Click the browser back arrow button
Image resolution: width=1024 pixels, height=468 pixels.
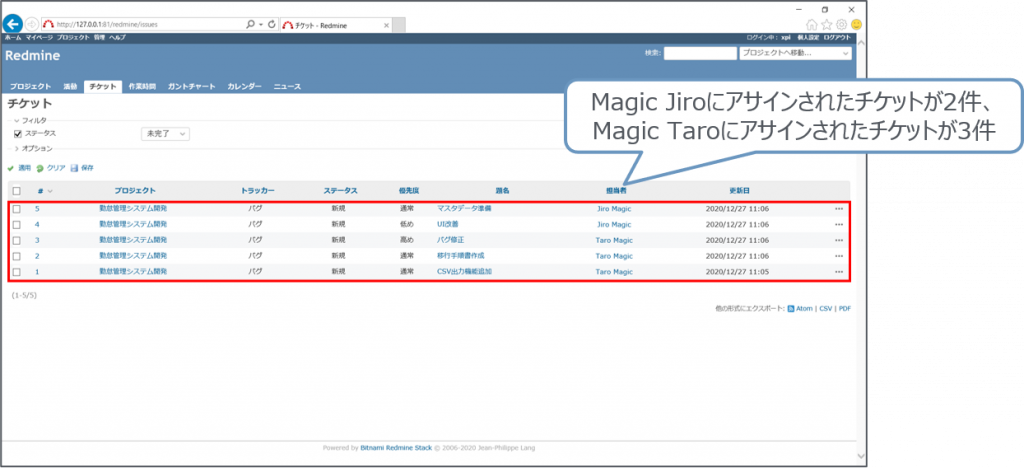point(14,23)
